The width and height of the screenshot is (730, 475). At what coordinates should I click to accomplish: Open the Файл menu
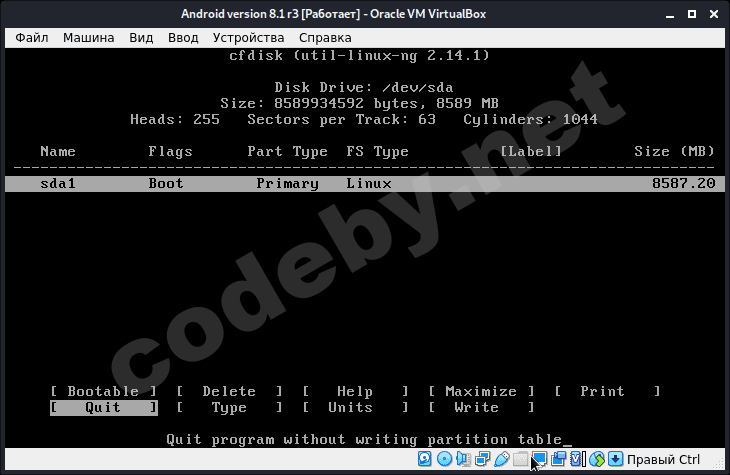point(32,38)
